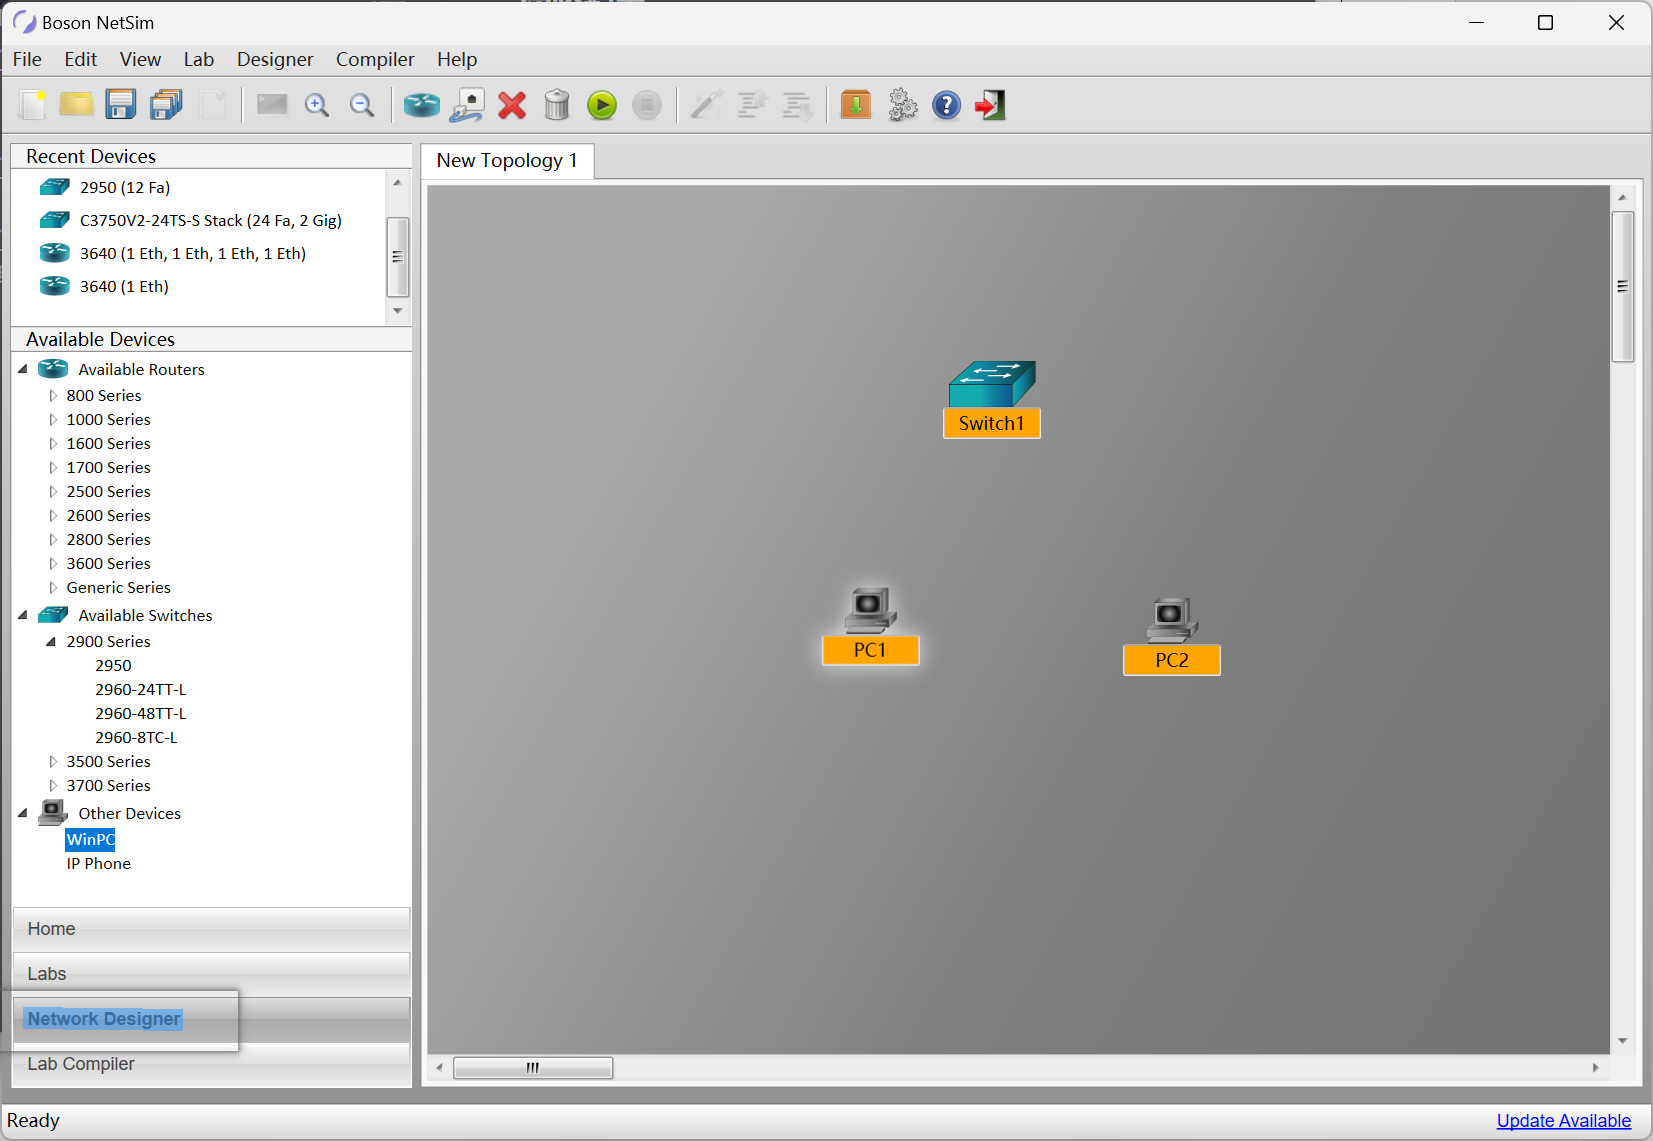This screenshot has height=1141, width=1653.
Task: Click the red X delete icon
Action: [512, 105]
